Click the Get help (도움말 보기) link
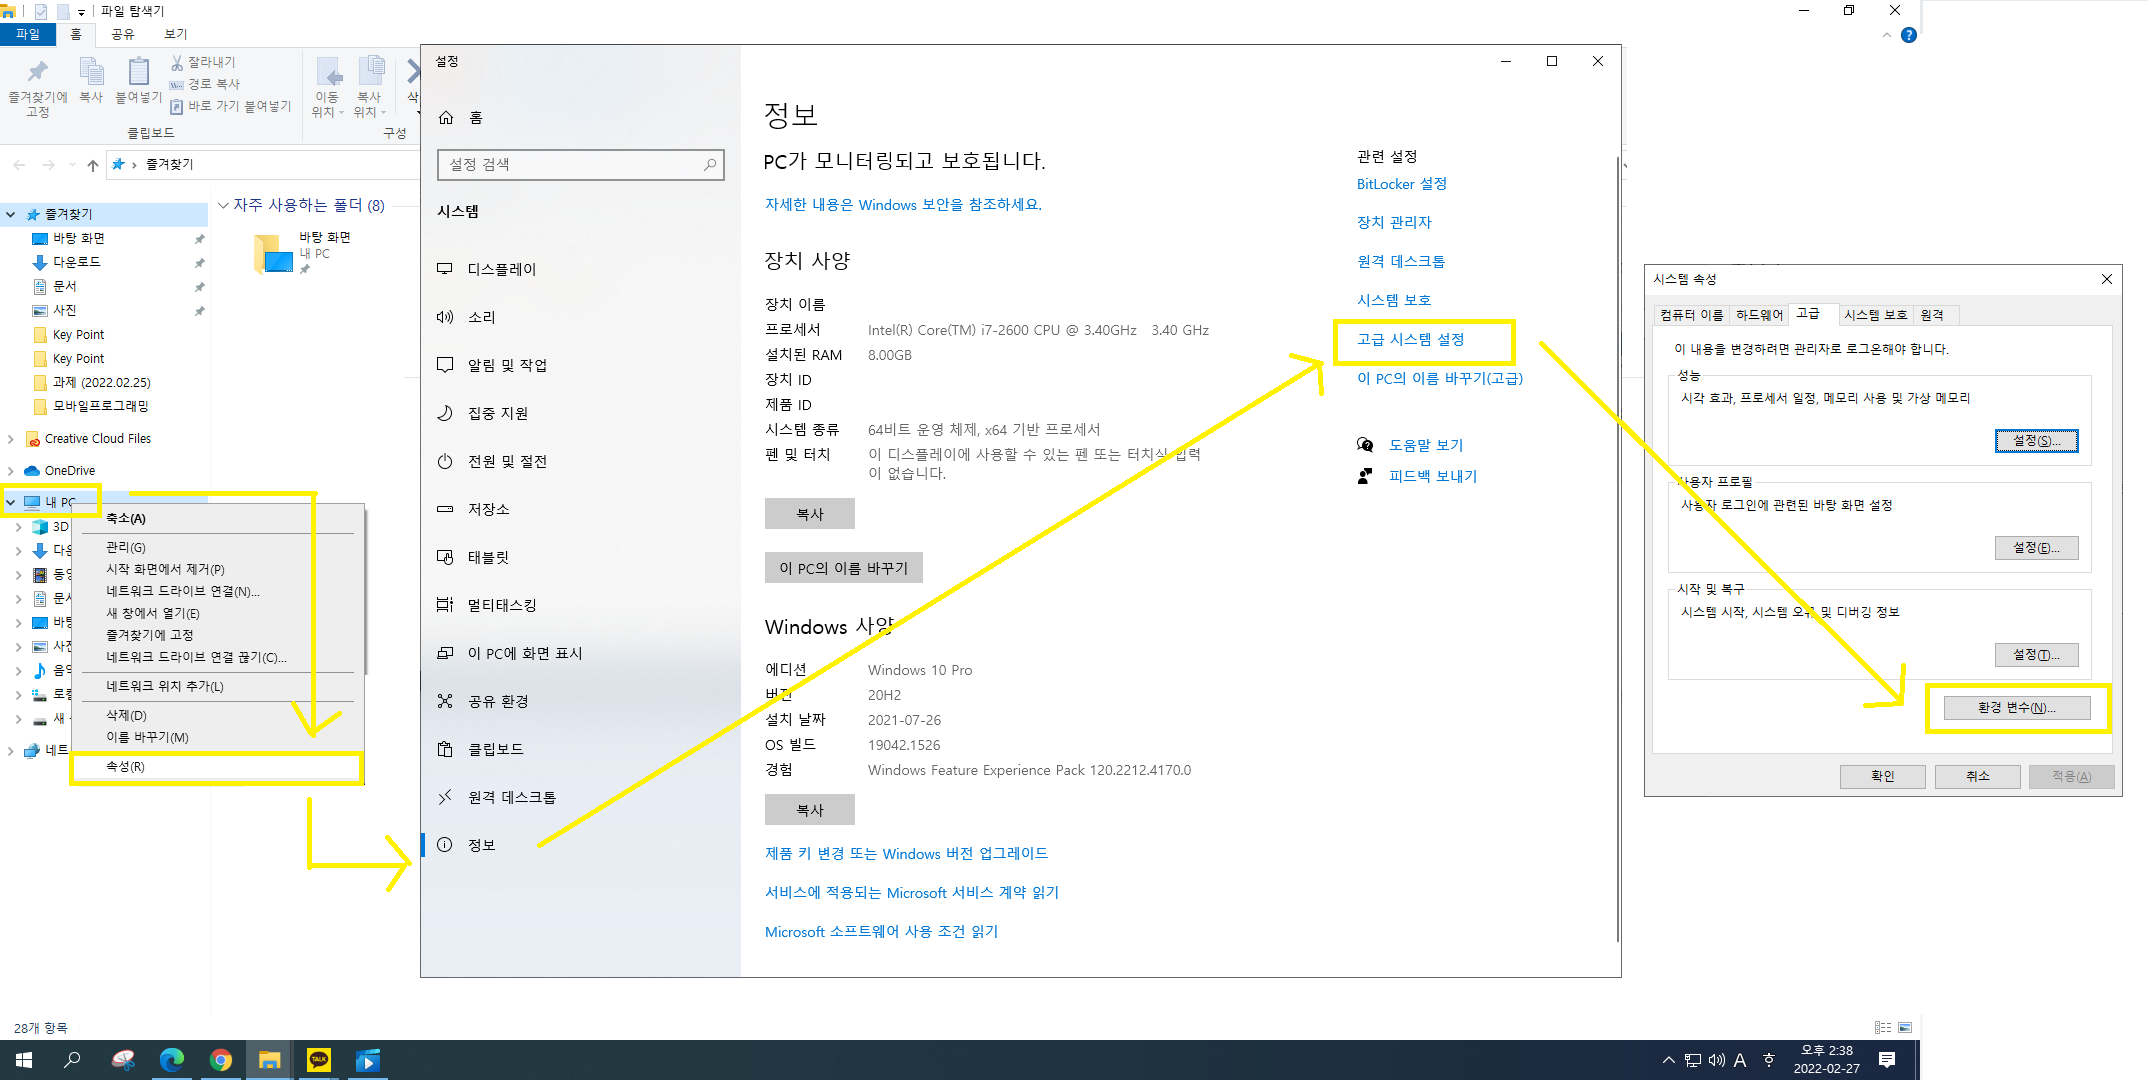 (x=1425, y=445)
